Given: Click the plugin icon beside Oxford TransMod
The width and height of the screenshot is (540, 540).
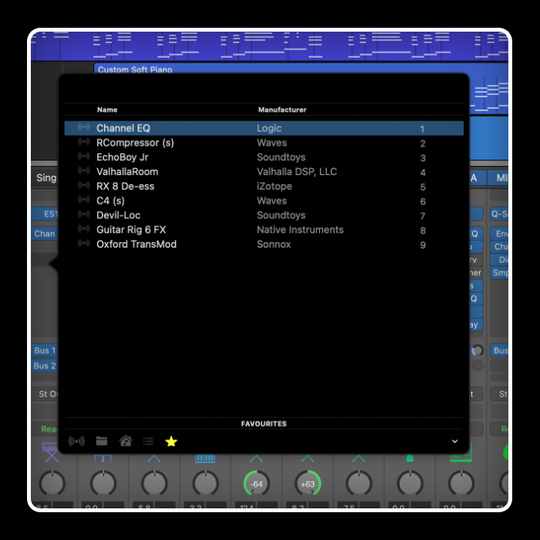Looking at the screenshot, I should 84,243.
